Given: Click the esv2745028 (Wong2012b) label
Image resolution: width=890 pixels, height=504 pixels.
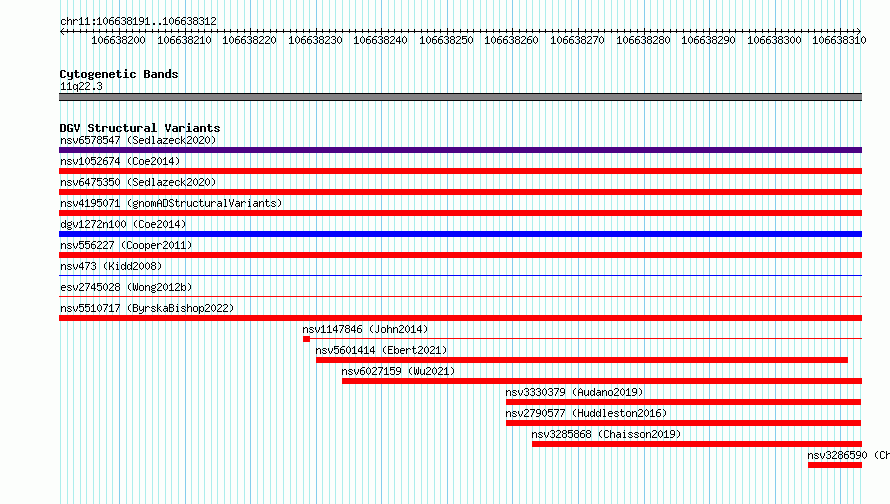Looking at the screenshot, I should click(126, 287).
